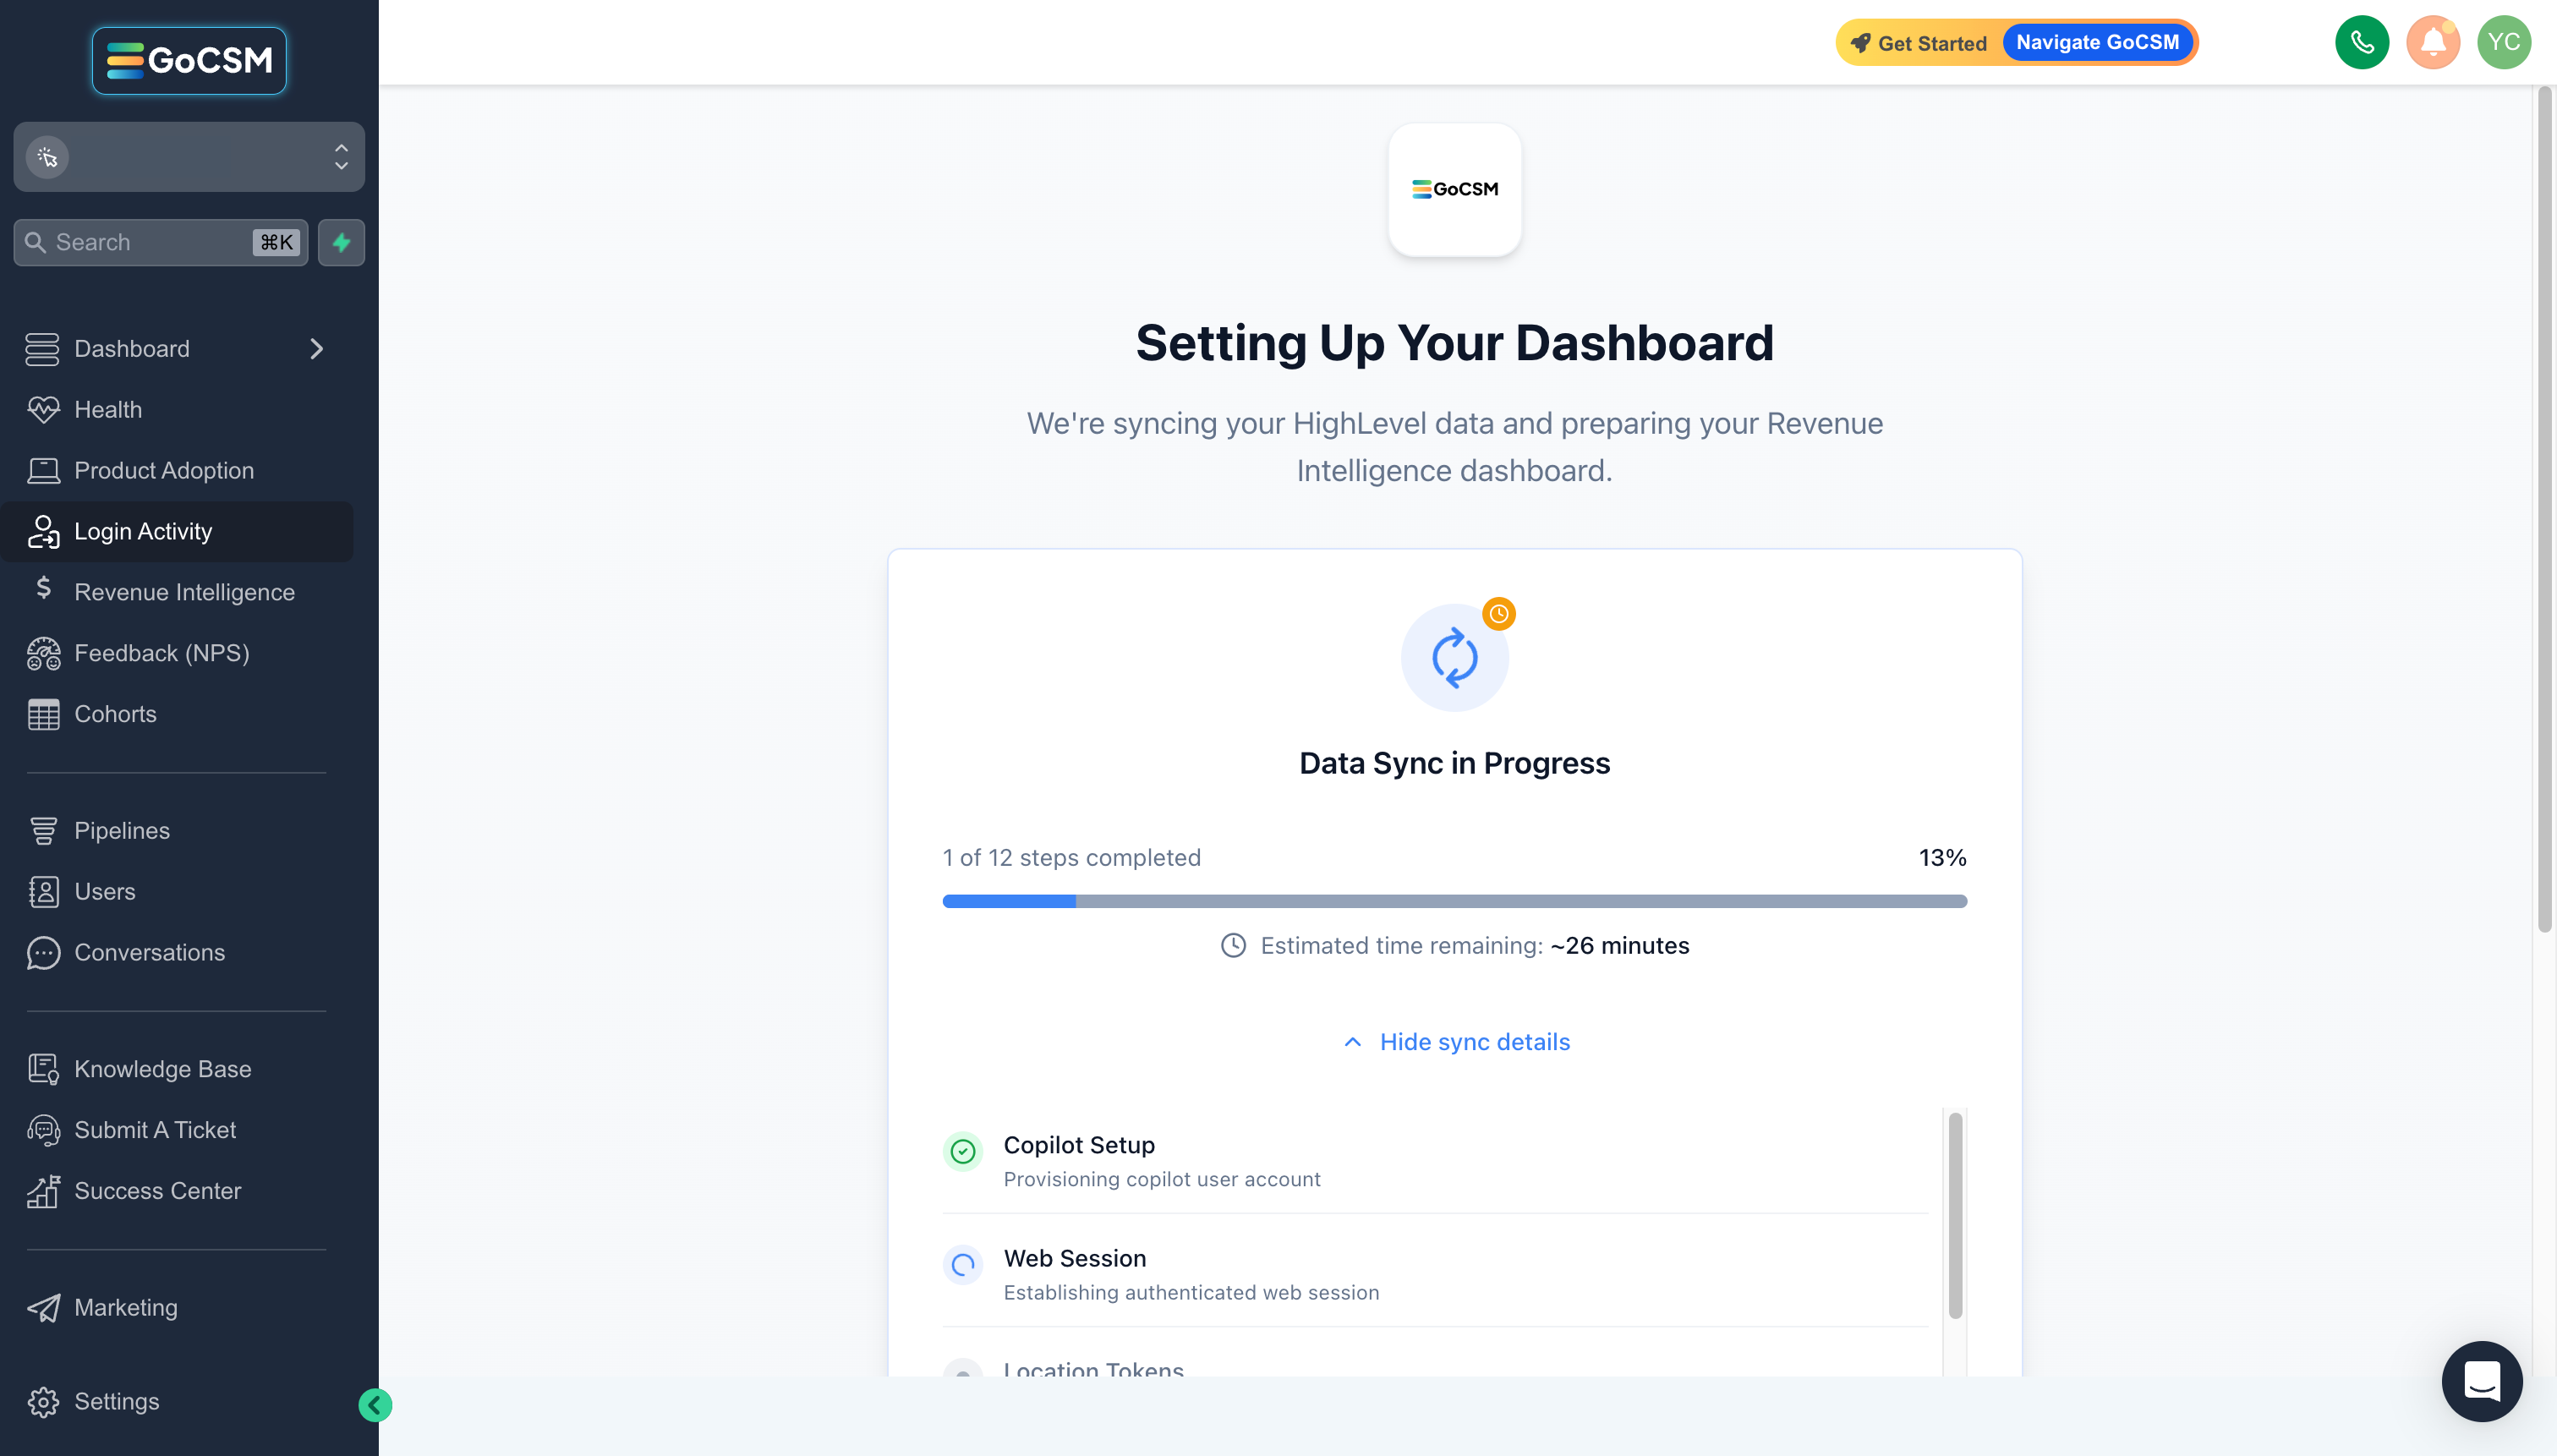Click the Success Center stairs icon
The image size is (2557, 1456).
(x=43, y=1191)
